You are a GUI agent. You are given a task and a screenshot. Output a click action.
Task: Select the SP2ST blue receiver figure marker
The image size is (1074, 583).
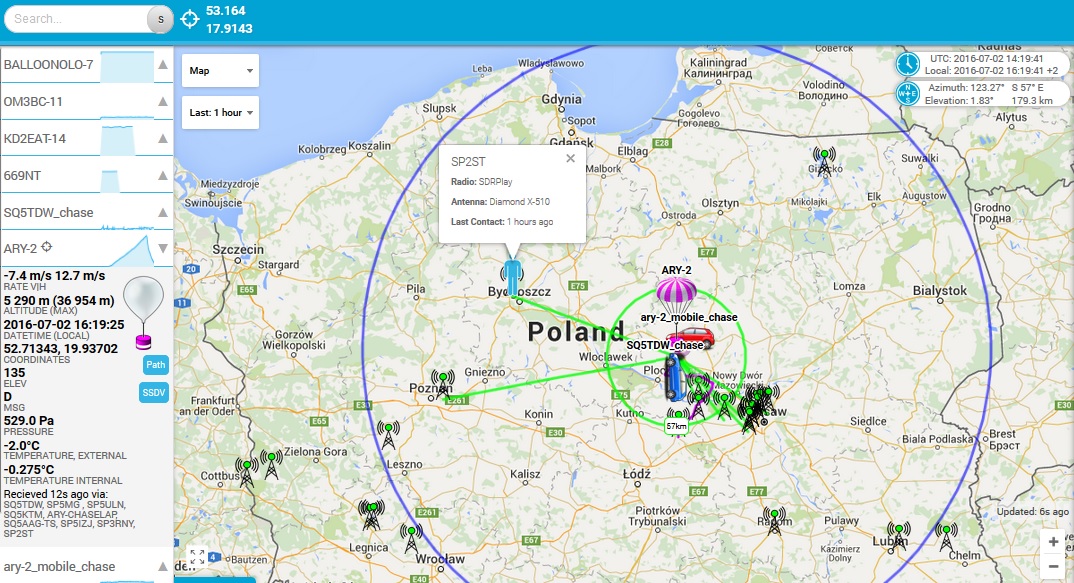tap(513, 277)
